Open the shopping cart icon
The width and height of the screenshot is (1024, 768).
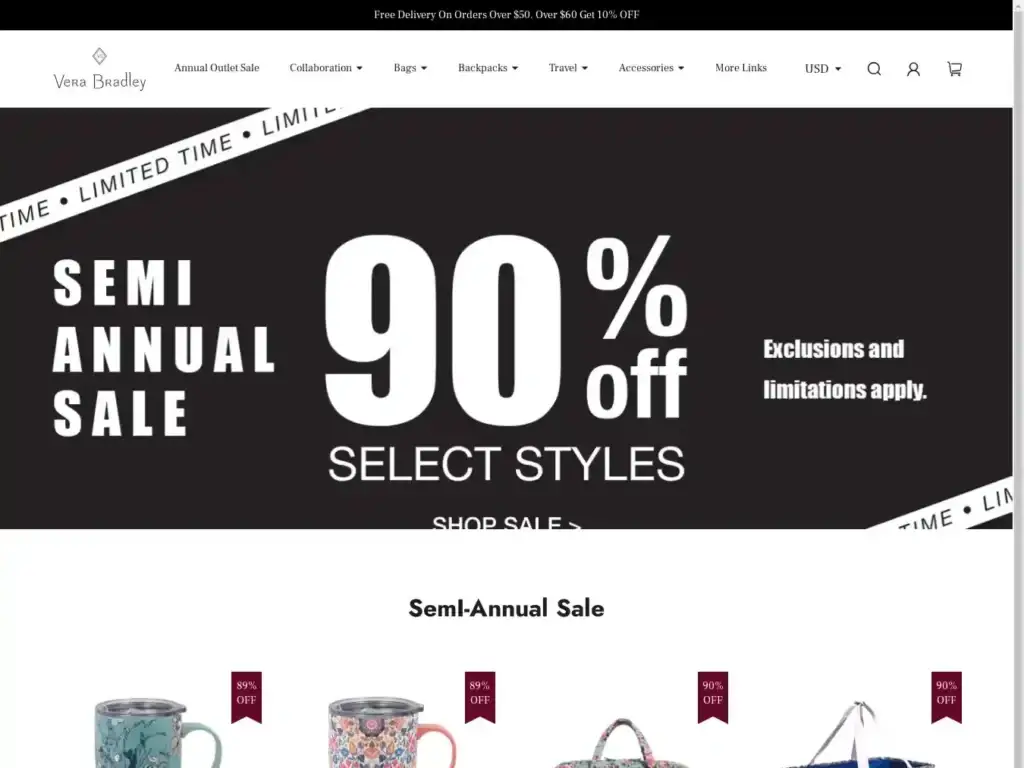point(954,69)
